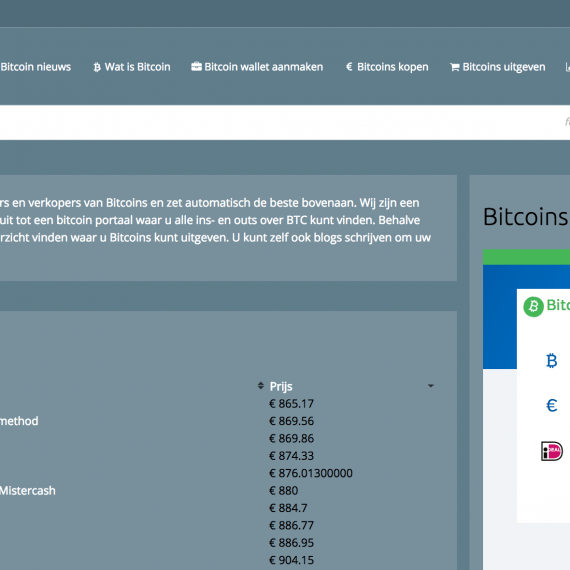Open the Bitcoins uitgeven menu item

(x=504, y=67)
